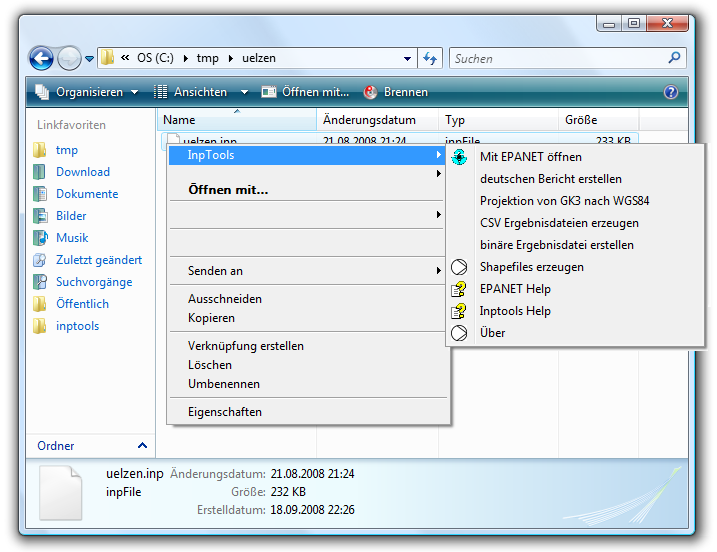Viewport: 717px width, 552px height.
Task: Sort by the Name column header
Action: pyautogui.click(x=237, y=120)
